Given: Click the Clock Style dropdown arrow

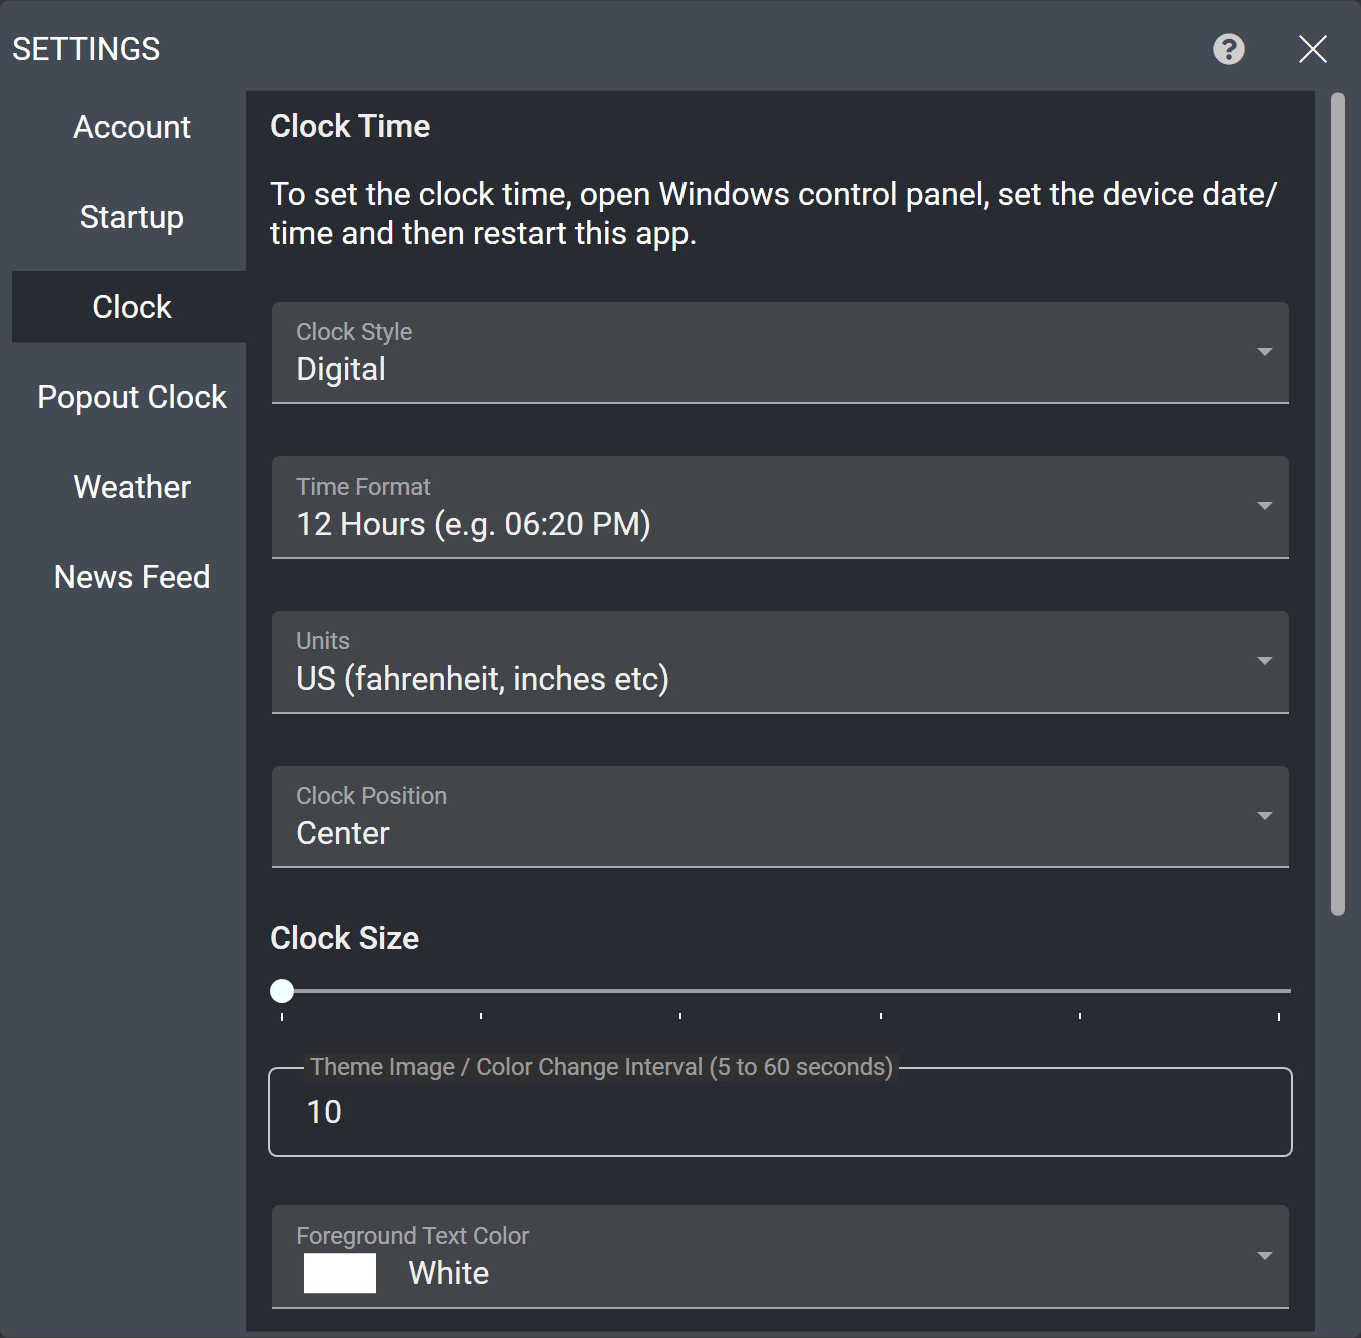Looking at the screenshot, I should [1264, 353].
